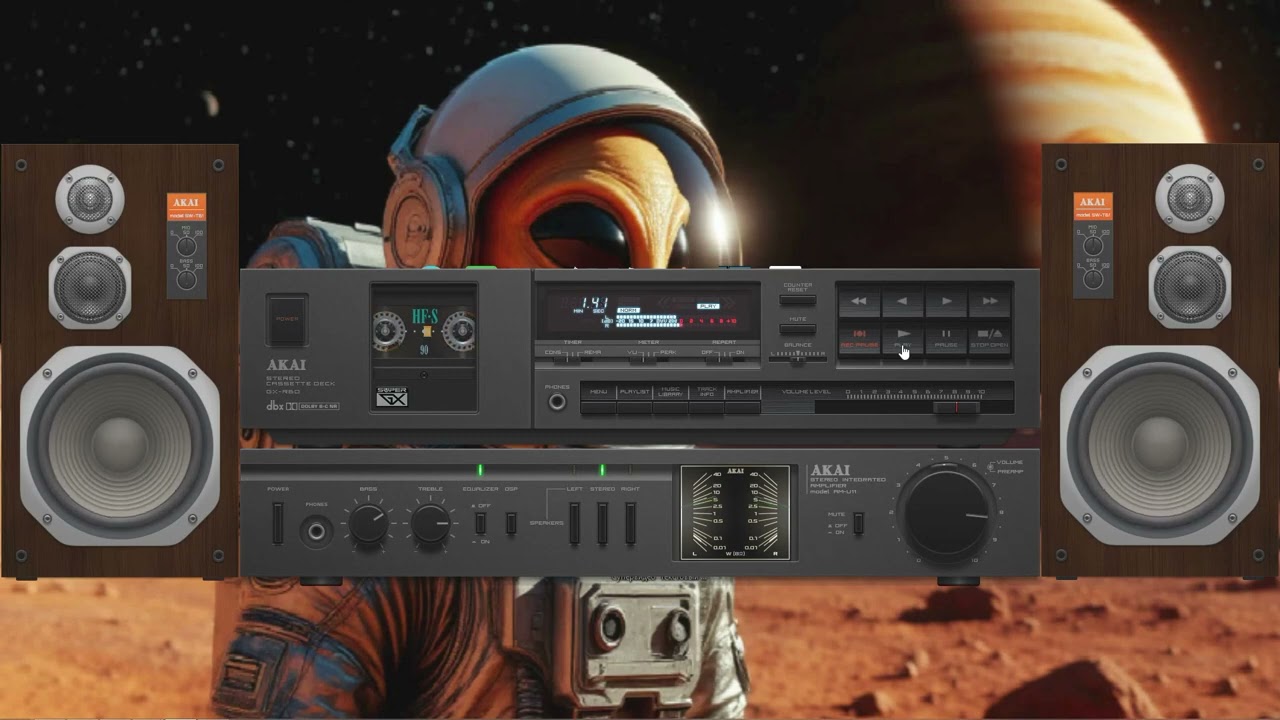Start recording with REC PAUSE button

click(x=859, y=336)
